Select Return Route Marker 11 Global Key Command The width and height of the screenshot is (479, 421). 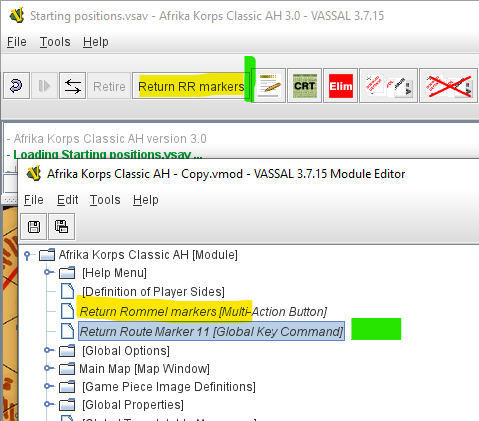[211, 331]
